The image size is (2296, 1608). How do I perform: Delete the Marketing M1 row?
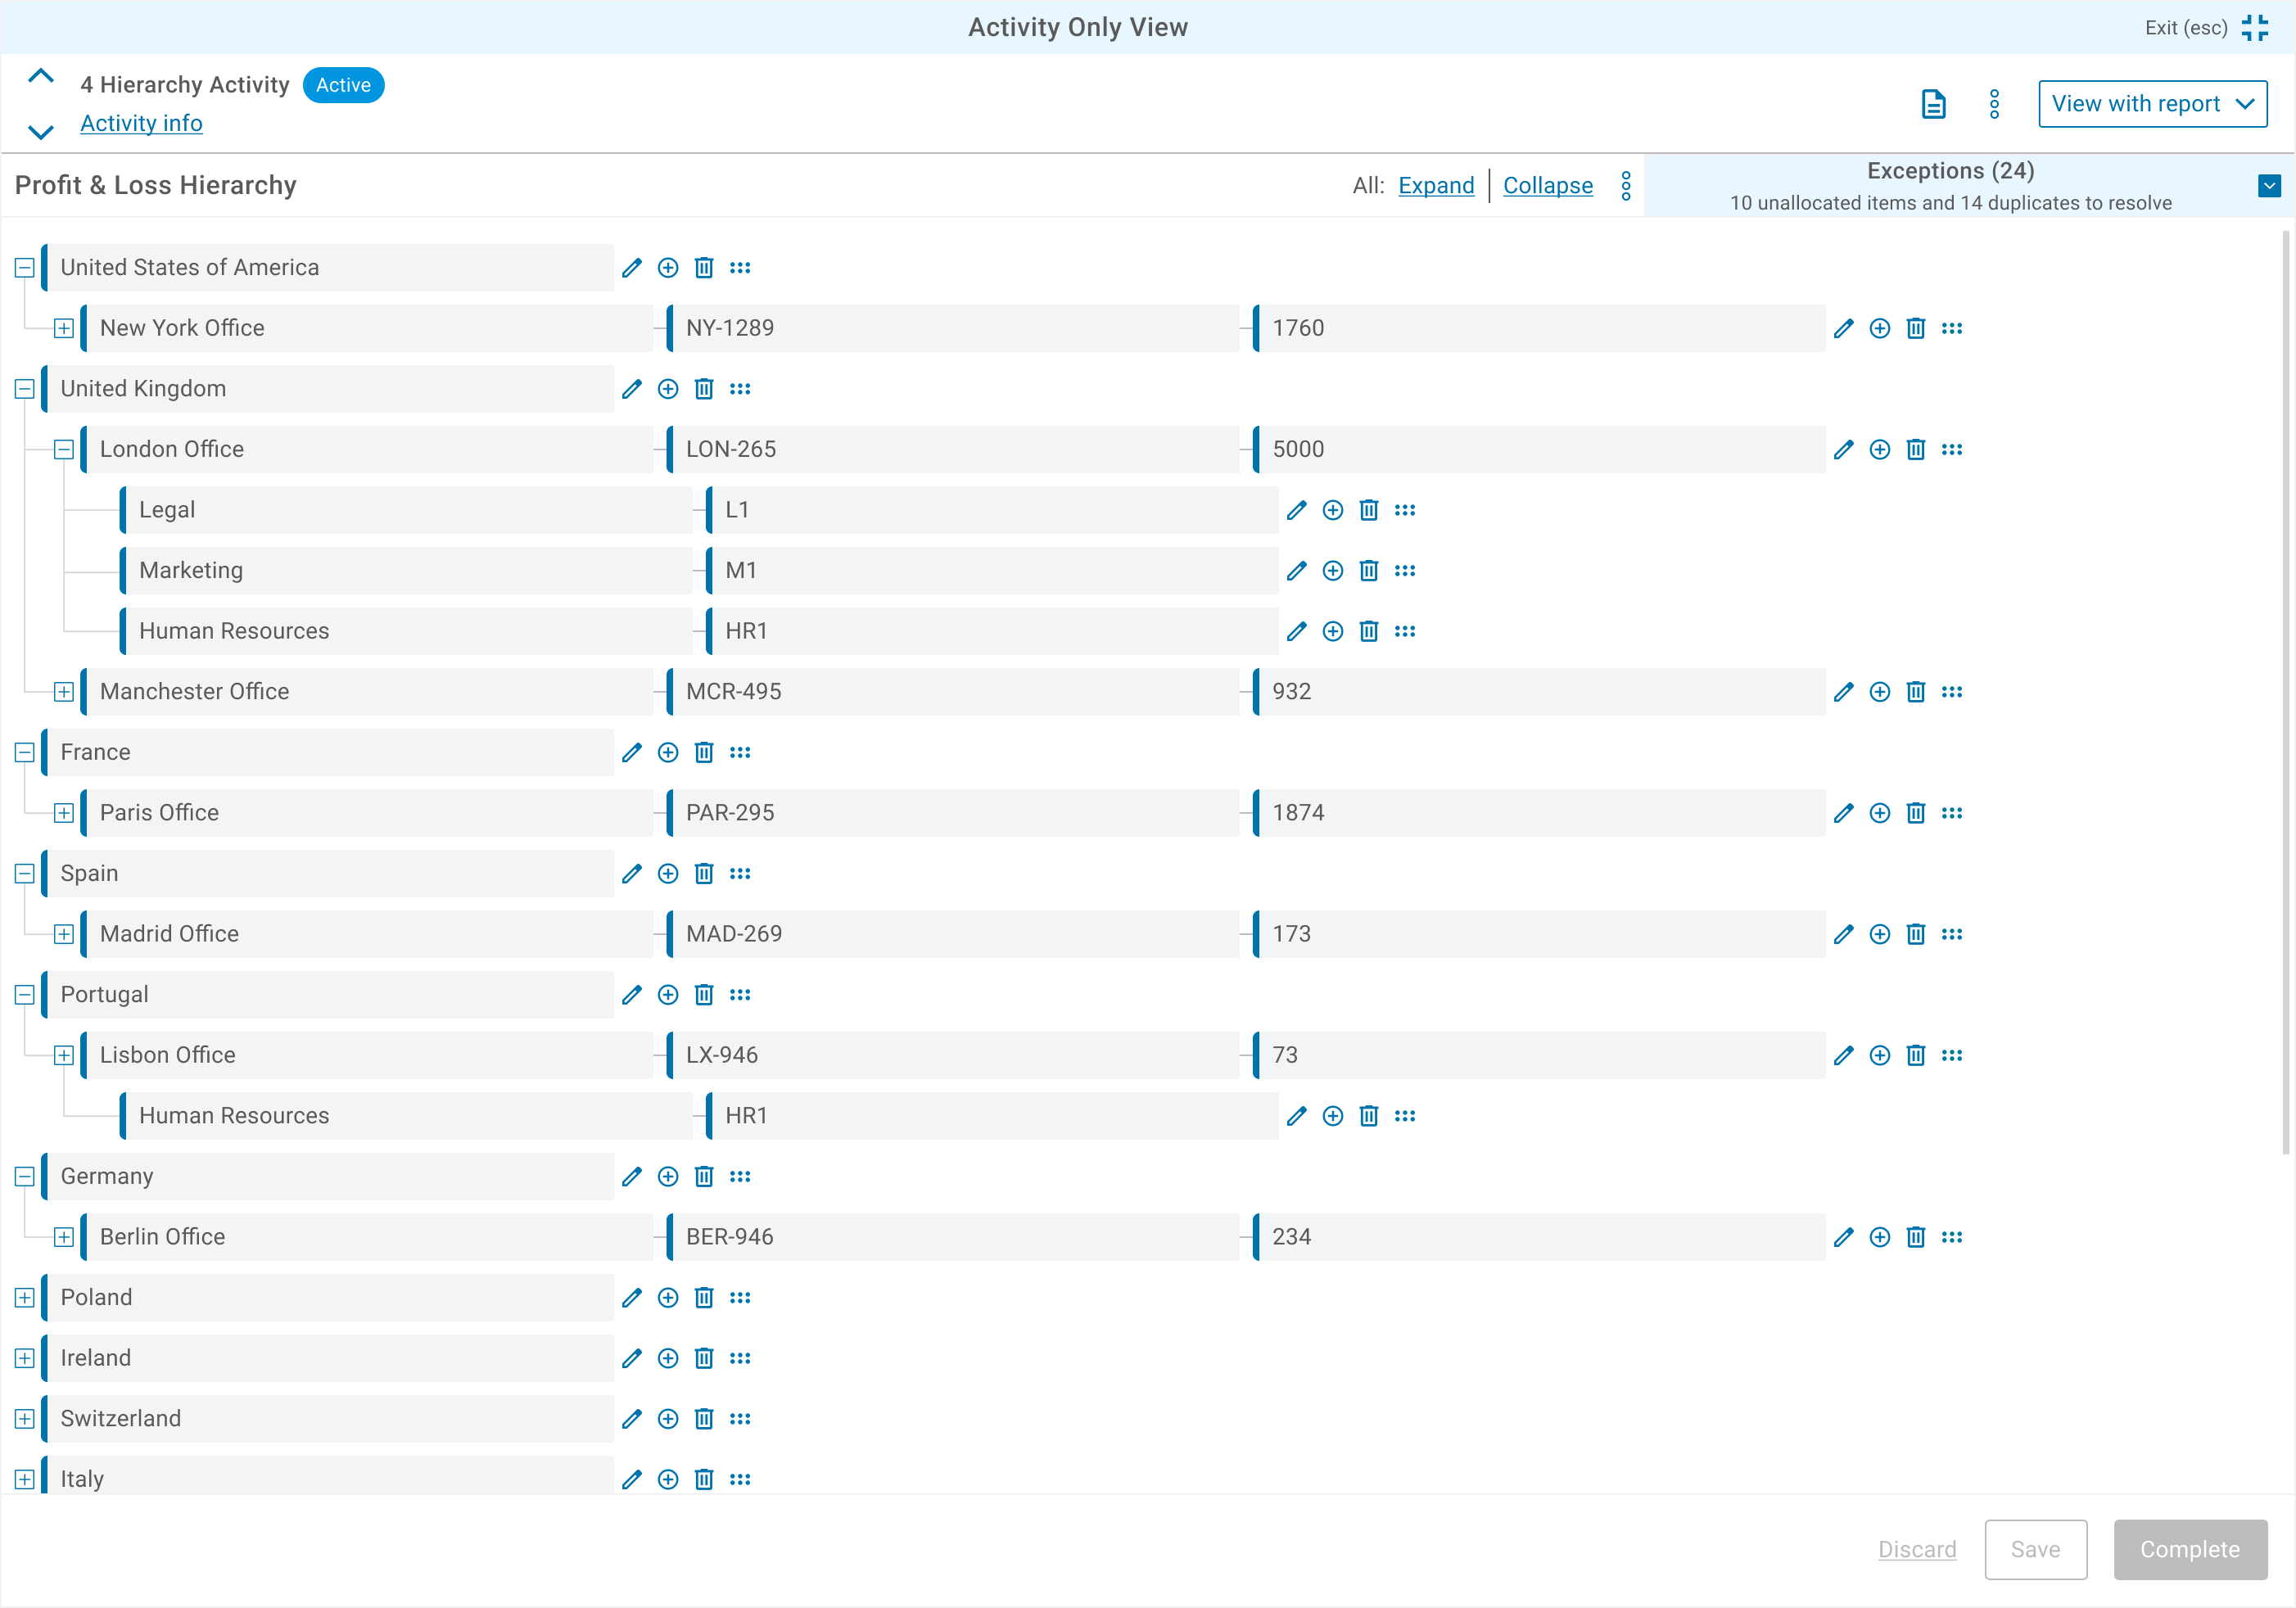point(1369,570)
